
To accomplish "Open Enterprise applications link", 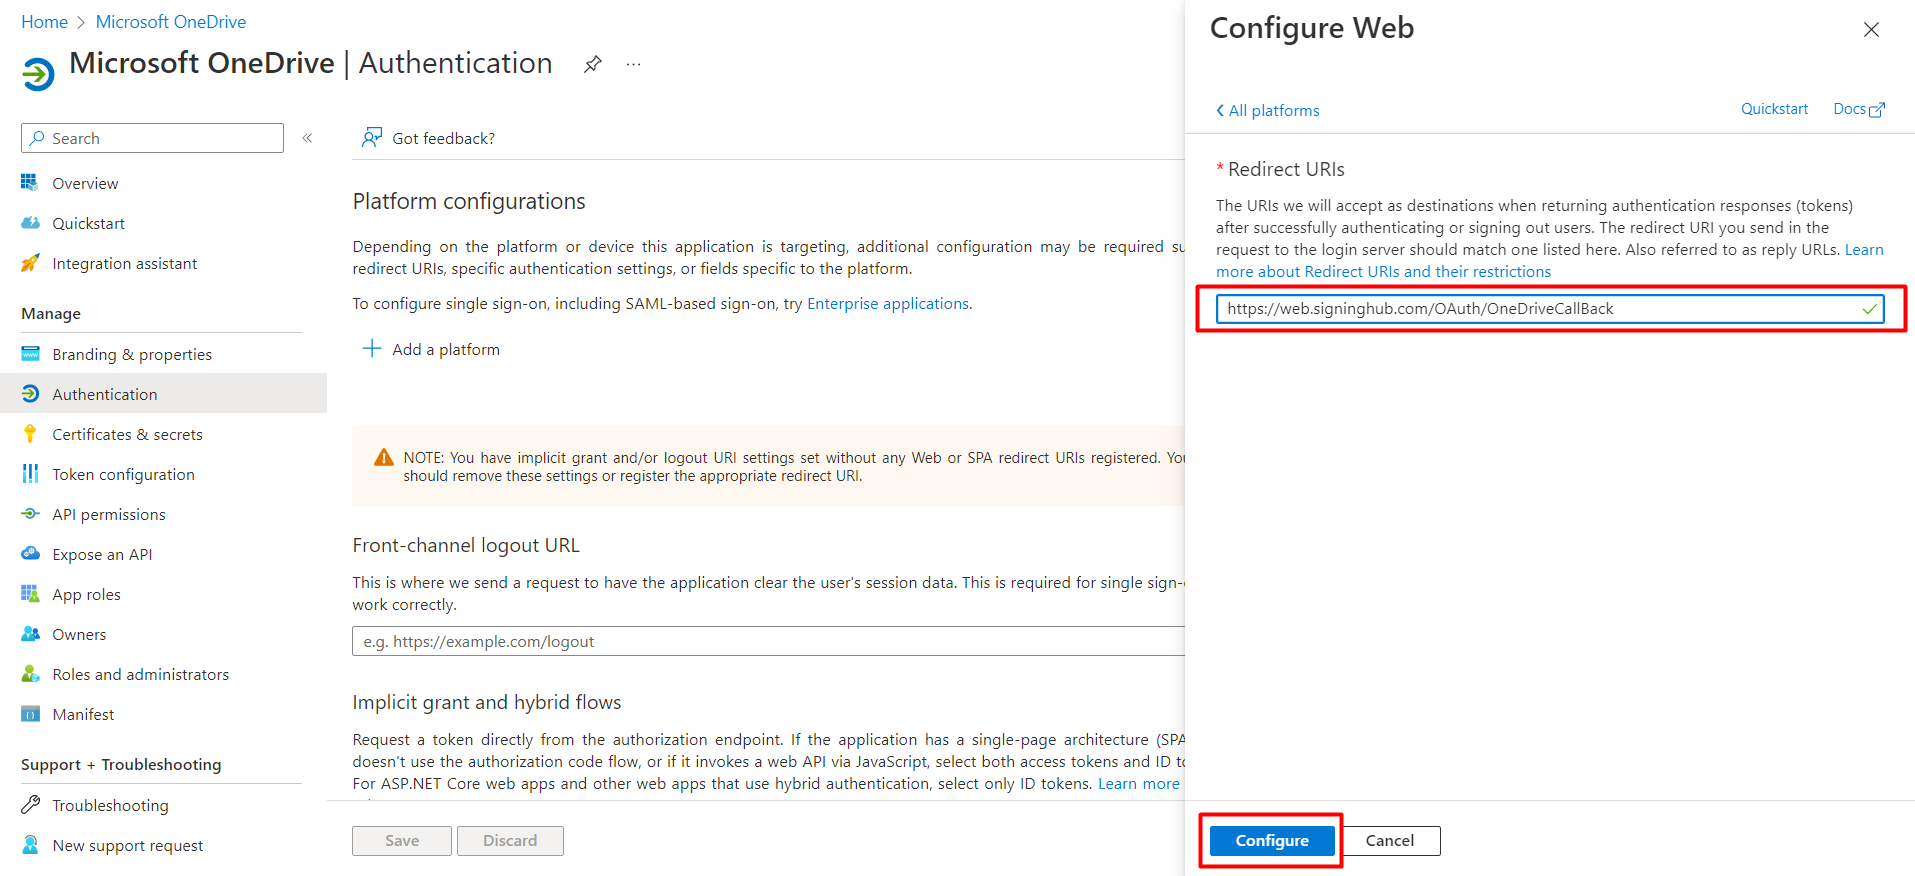I will point(888,303).
